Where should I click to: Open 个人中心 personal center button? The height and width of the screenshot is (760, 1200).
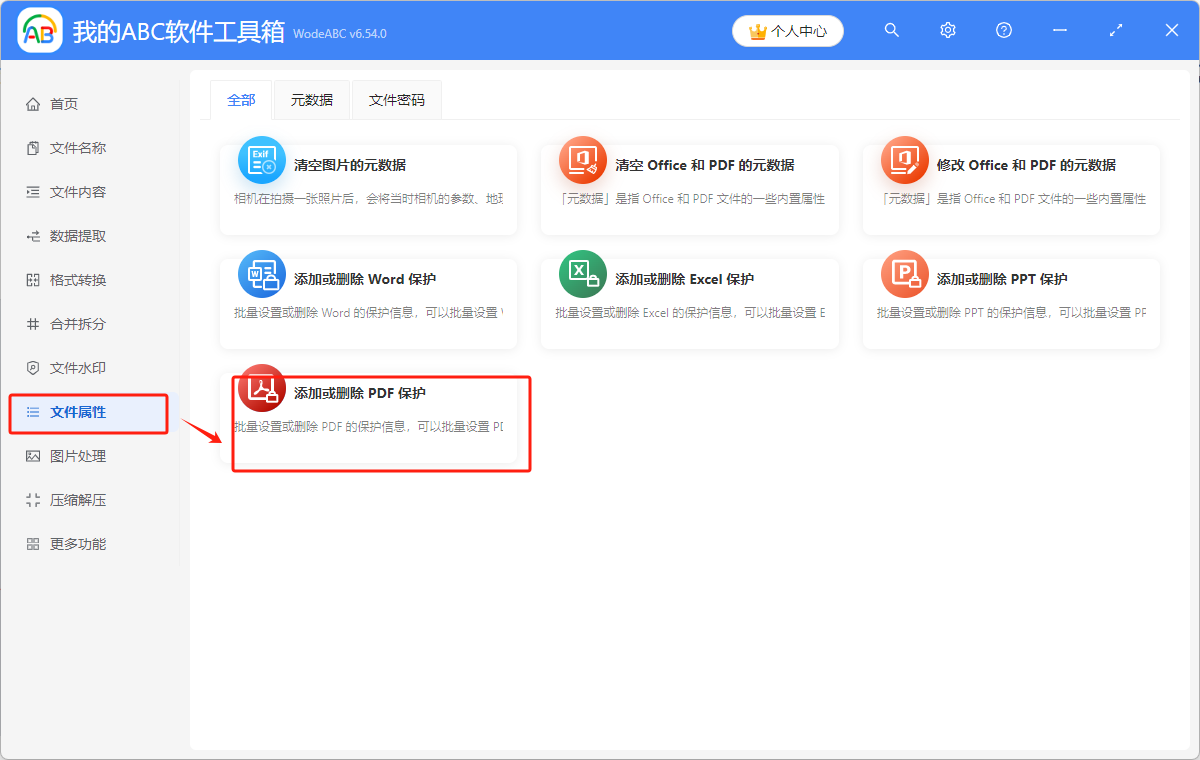point(788,31)
